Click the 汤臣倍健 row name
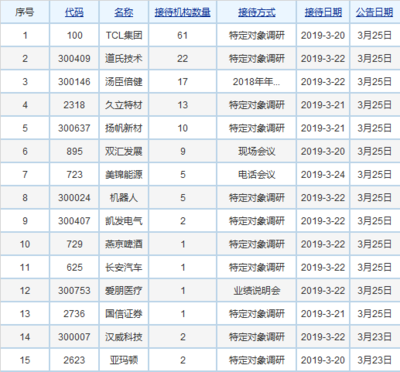This screenshot has width=400, height=372. (124, 82)
